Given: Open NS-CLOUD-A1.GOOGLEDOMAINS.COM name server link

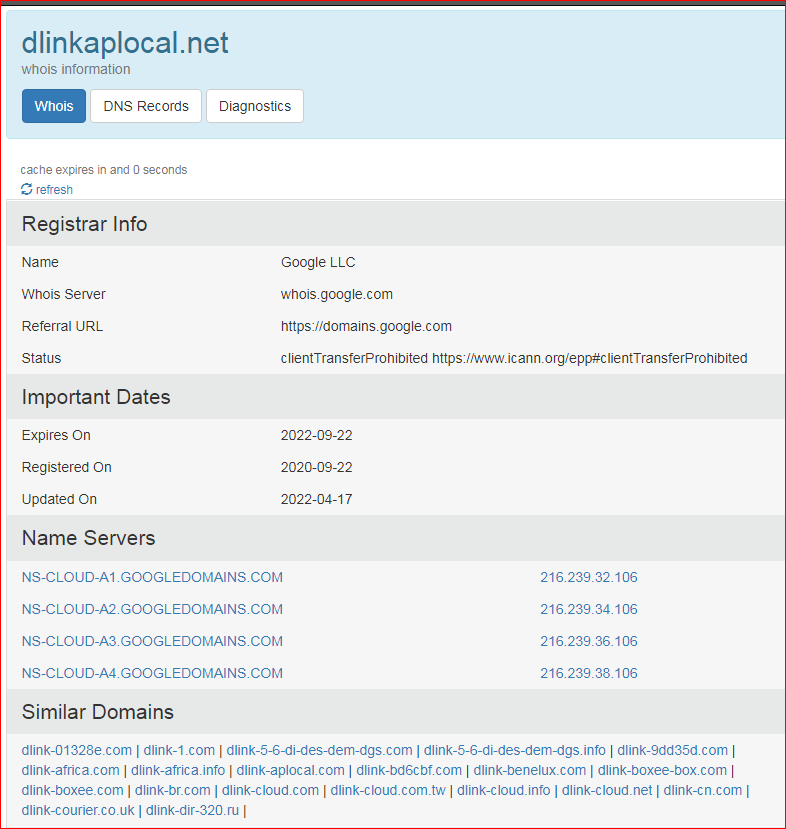Looking at the screenshot, I should click(152, 577).
